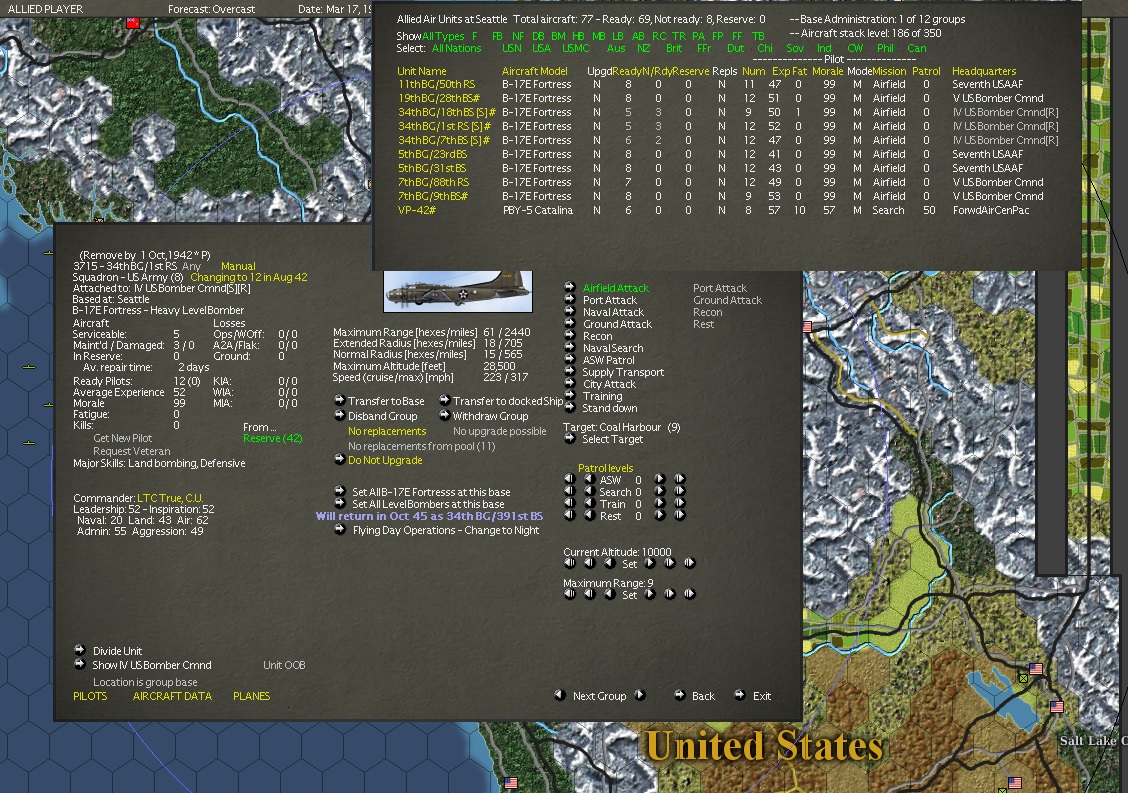1128x793 pixels.
Task: Increase ASW patrol level by one
Action: click(x=659, y=479)
